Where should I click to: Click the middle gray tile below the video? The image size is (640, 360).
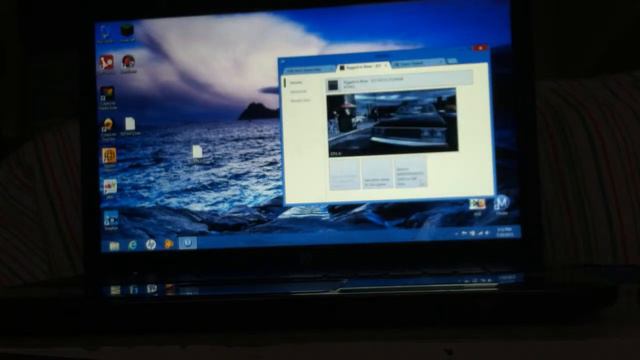tap(378, 173)
